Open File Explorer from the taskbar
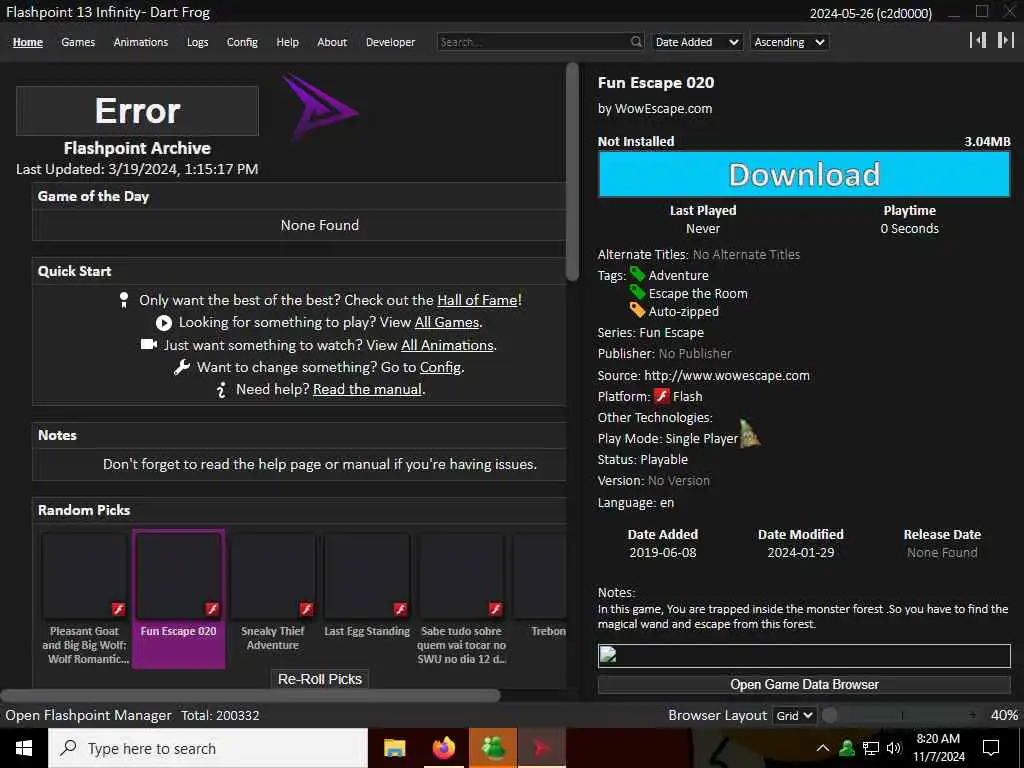 [394, 748]
